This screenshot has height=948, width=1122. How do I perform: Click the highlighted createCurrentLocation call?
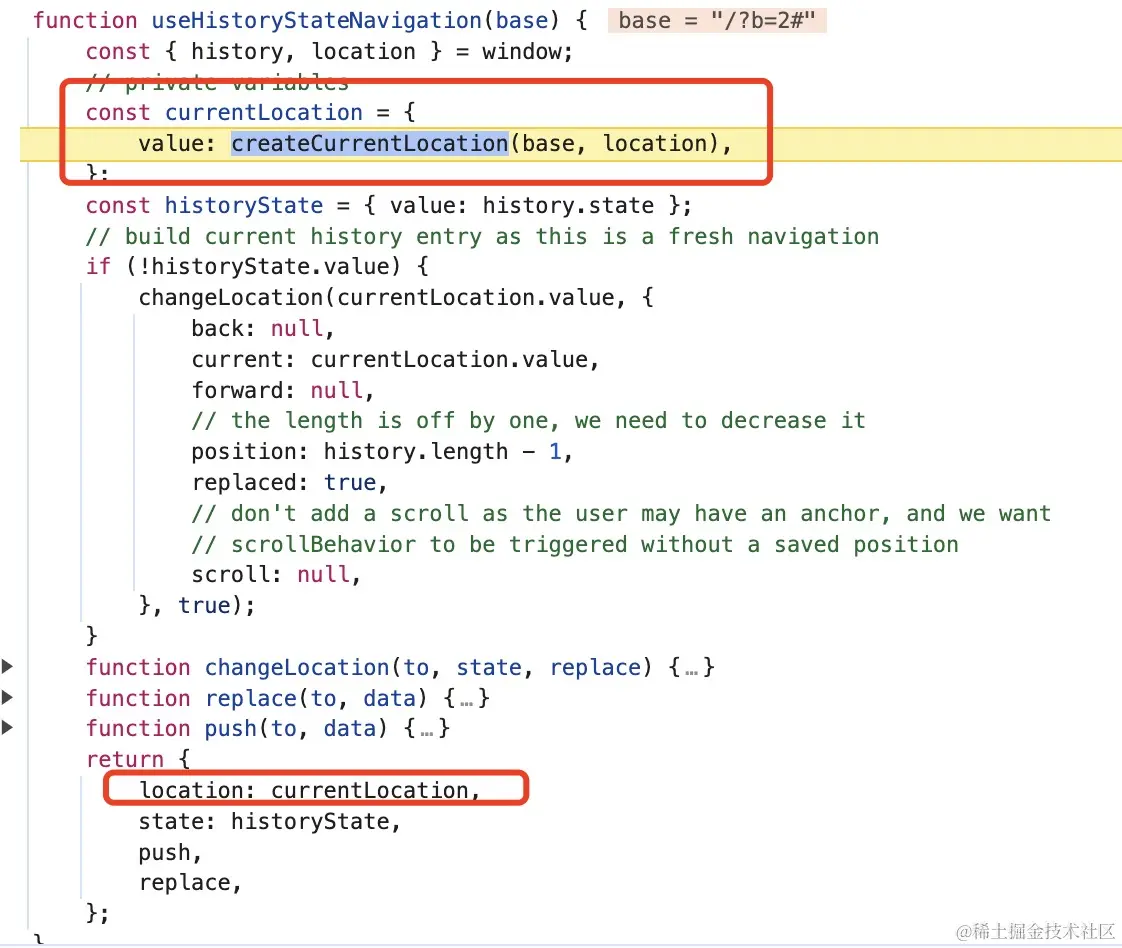(x=369, y=144)
